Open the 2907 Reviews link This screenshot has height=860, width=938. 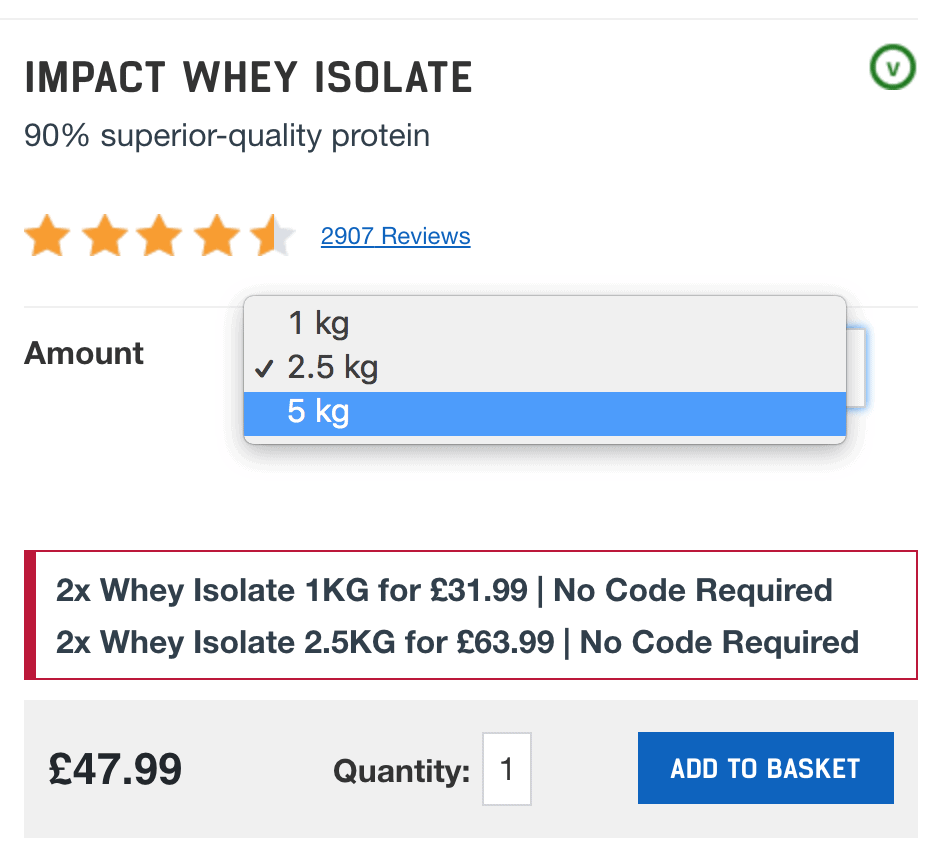click(395, 237)
